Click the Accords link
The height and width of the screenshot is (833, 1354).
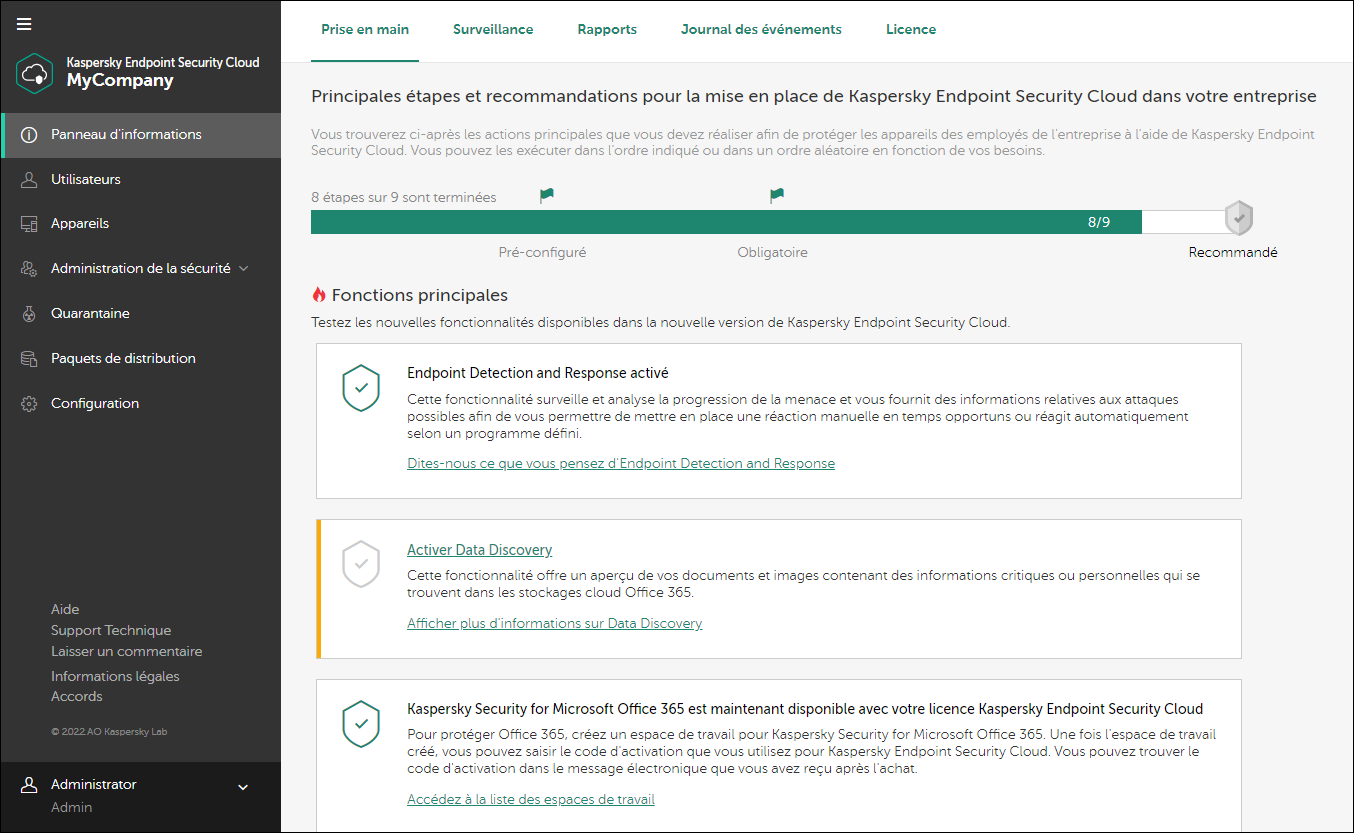pos(77,697)
